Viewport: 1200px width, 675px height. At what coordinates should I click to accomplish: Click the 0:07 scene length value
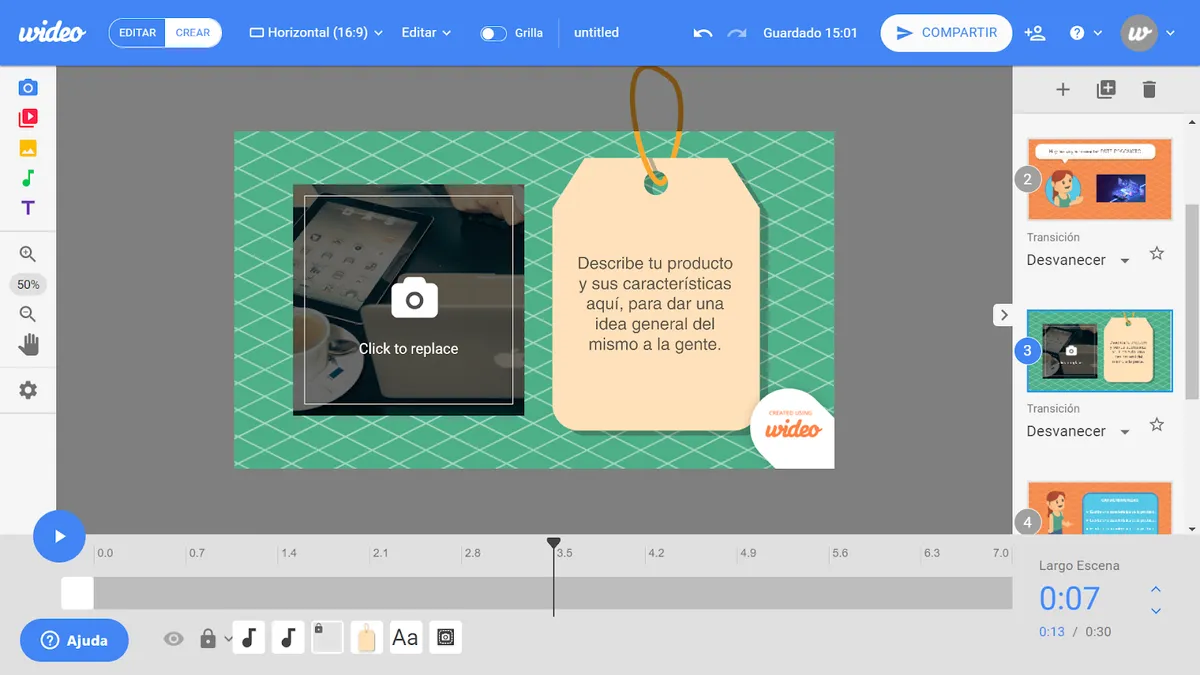tap(1069, 598)
